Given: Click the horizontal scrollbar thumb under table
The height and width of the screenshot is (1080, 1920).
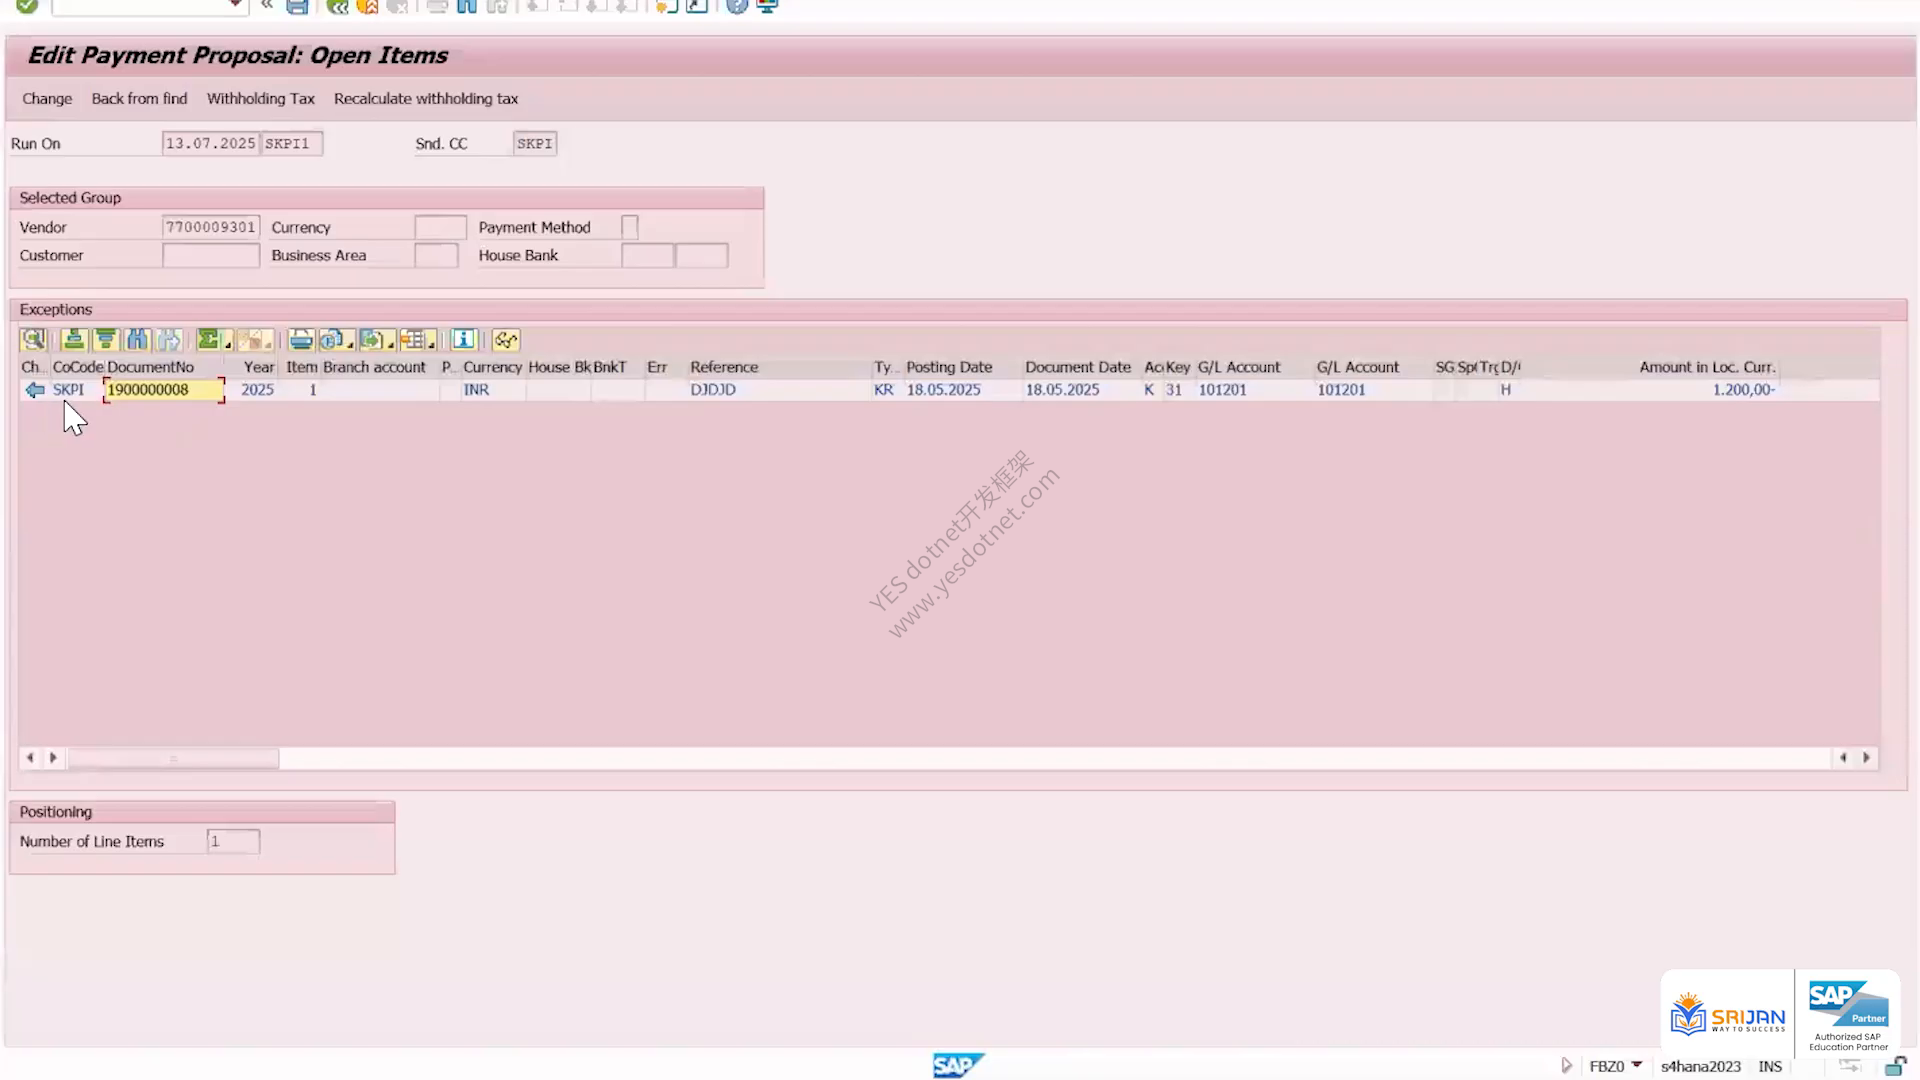Looking at the screenshot, I should pos(173,758).
